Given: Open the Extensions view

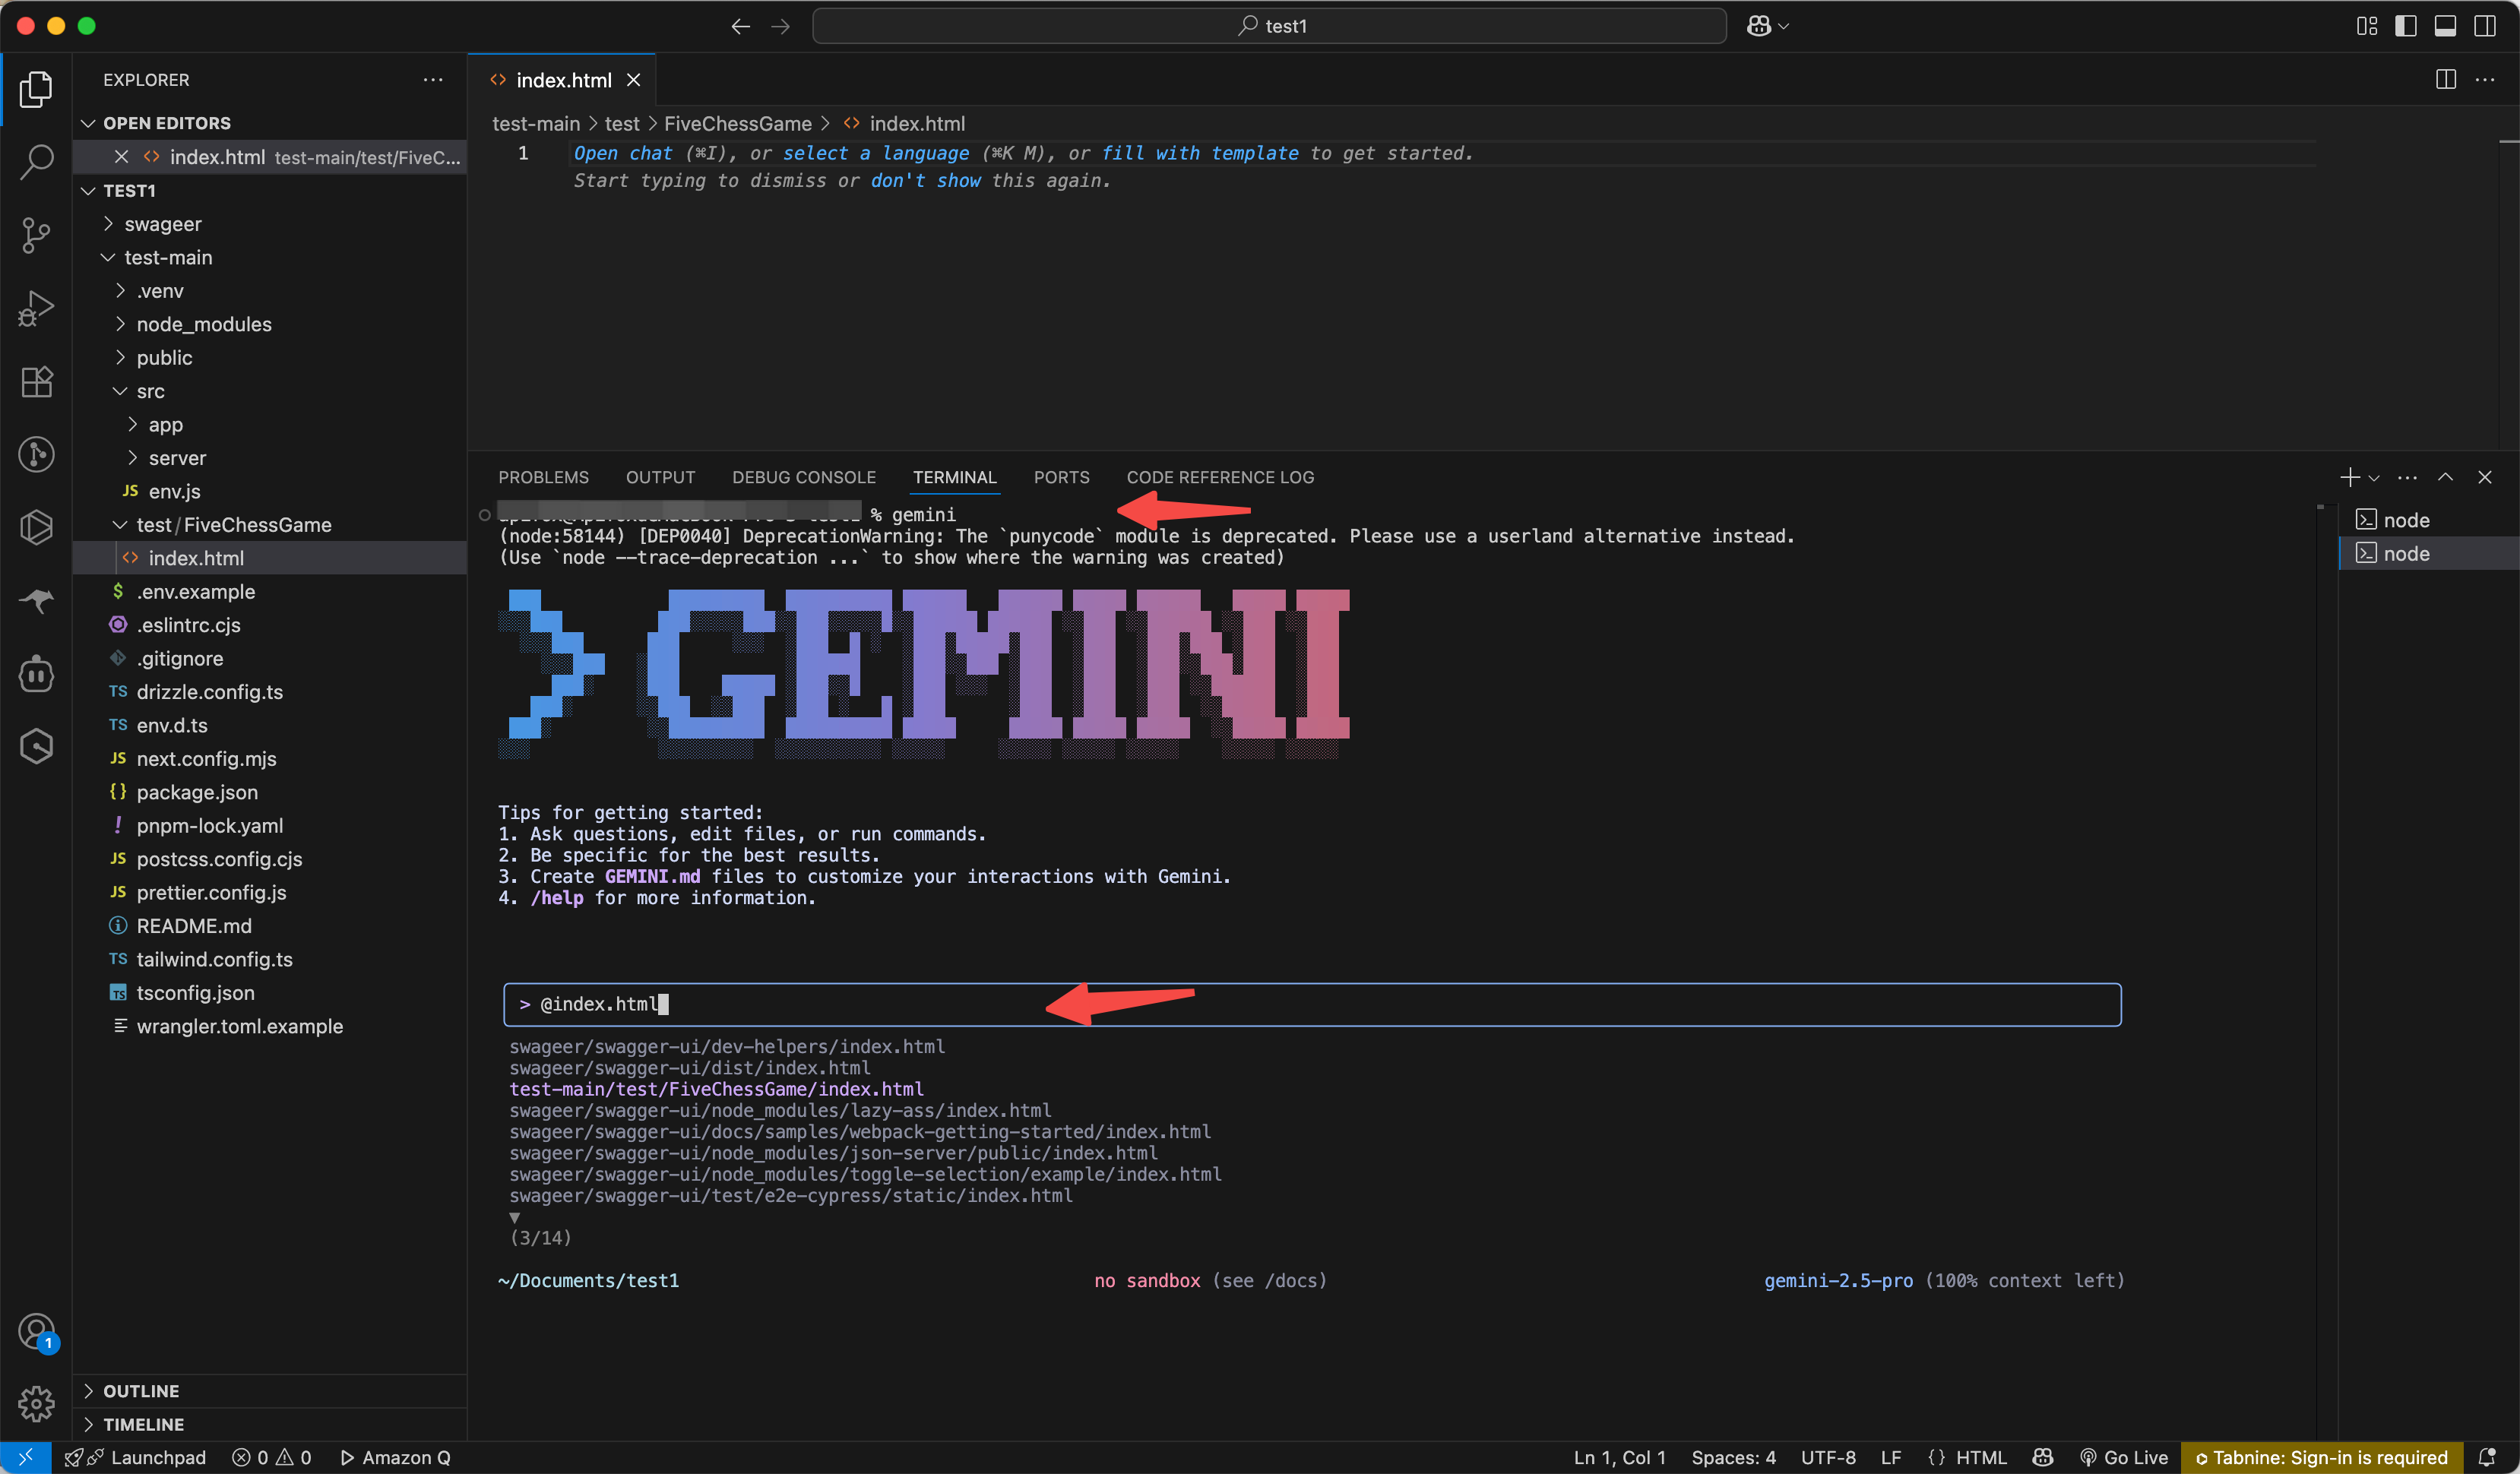Looking at the screenshot, I should pyautogui.click(x=36, y=382).
